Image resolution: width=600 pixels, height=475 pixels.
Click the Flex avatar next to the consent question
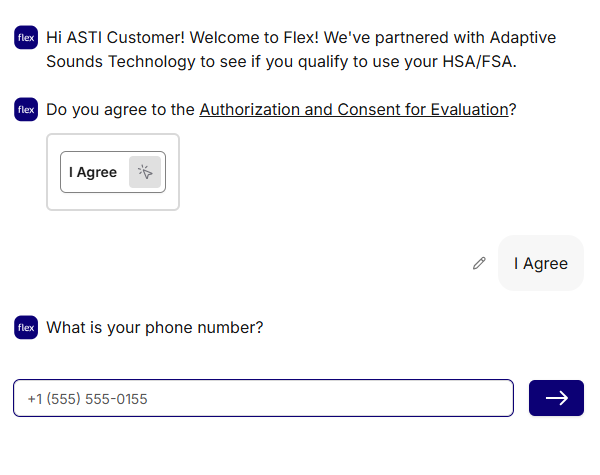click(x=26, y=110)
